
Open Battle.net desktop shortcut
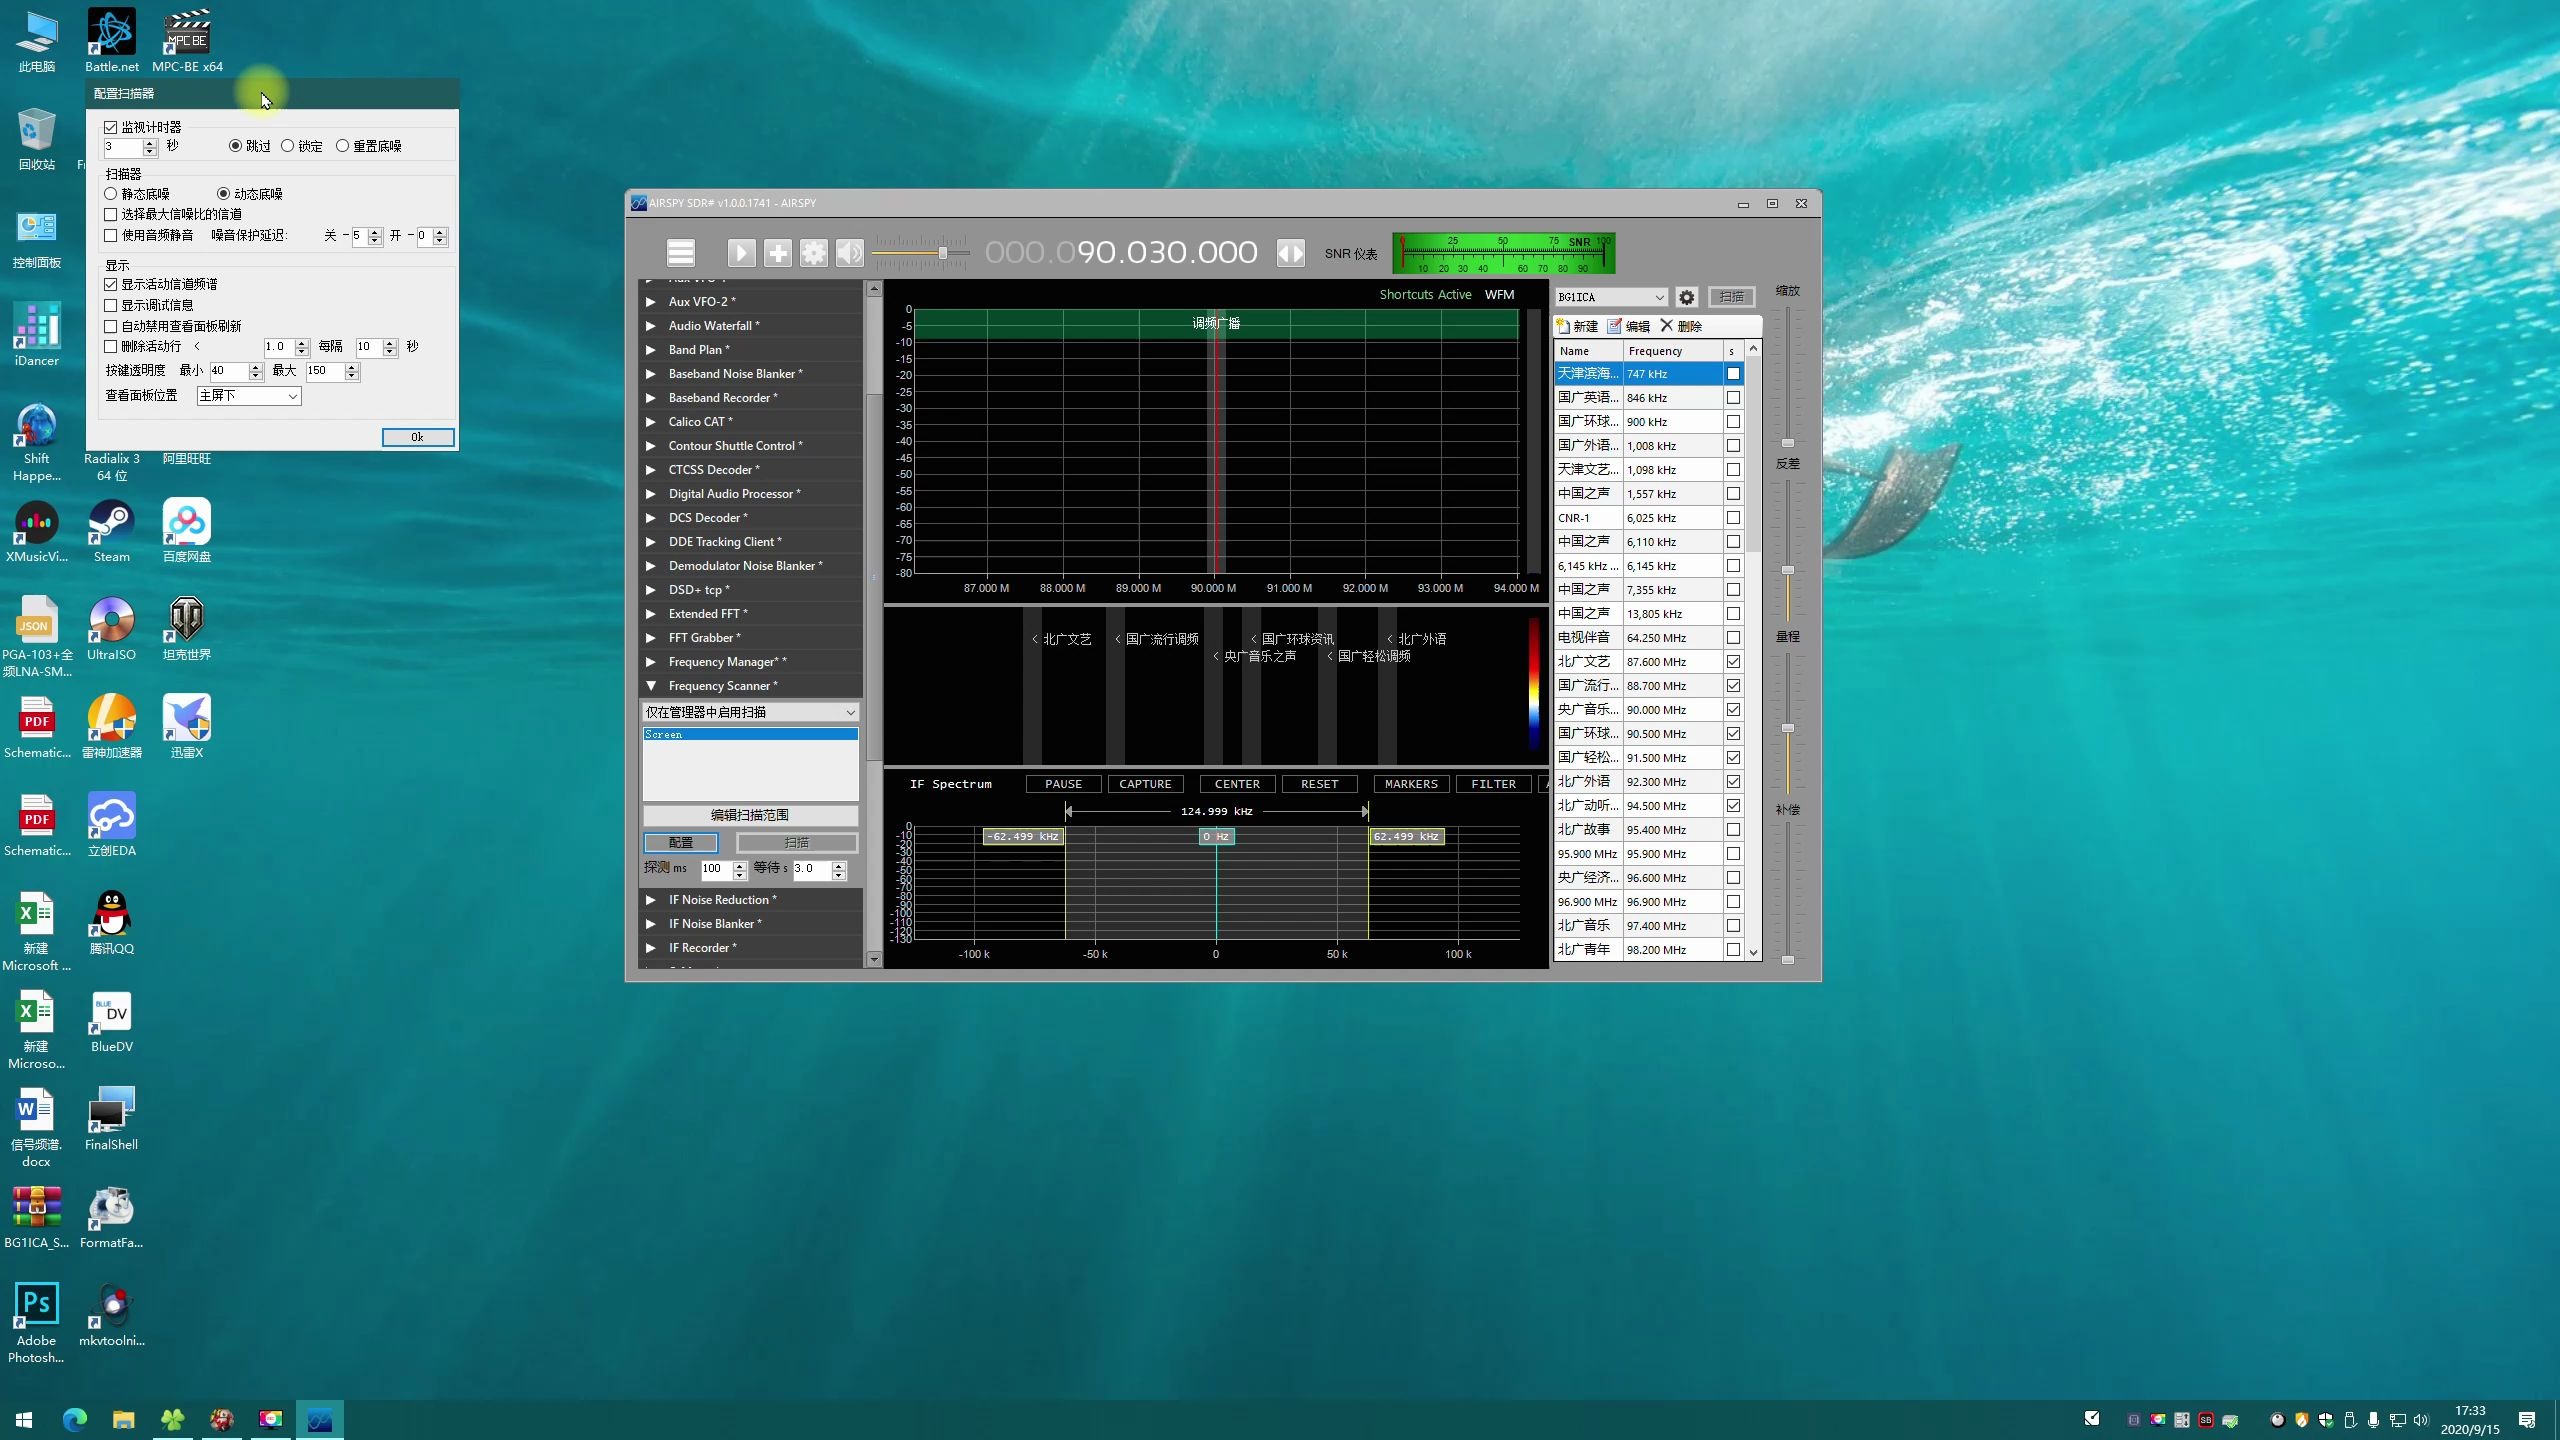[112, 41]
